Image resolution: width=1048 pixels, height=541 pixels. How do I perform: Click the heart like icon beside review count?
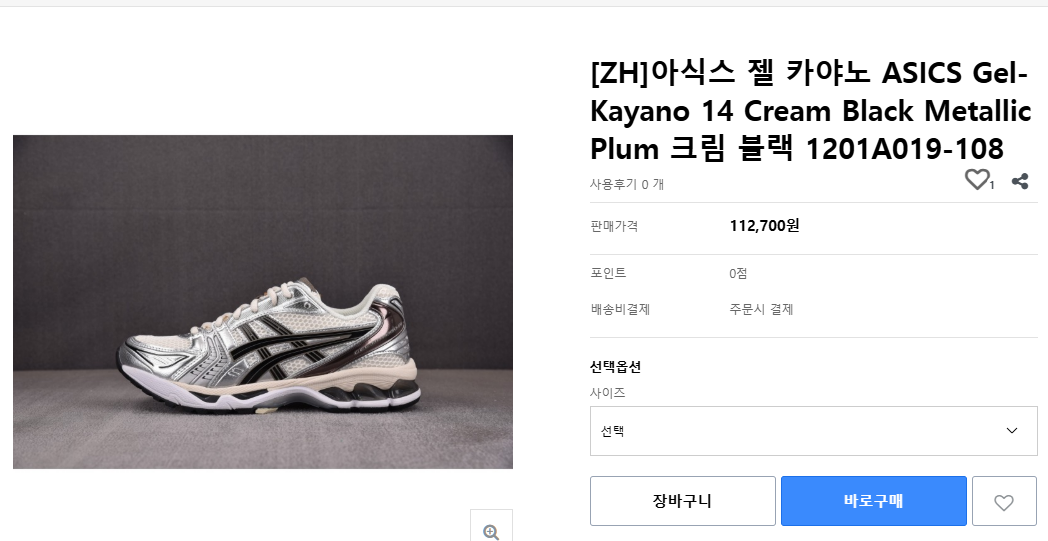click(976, 180)
